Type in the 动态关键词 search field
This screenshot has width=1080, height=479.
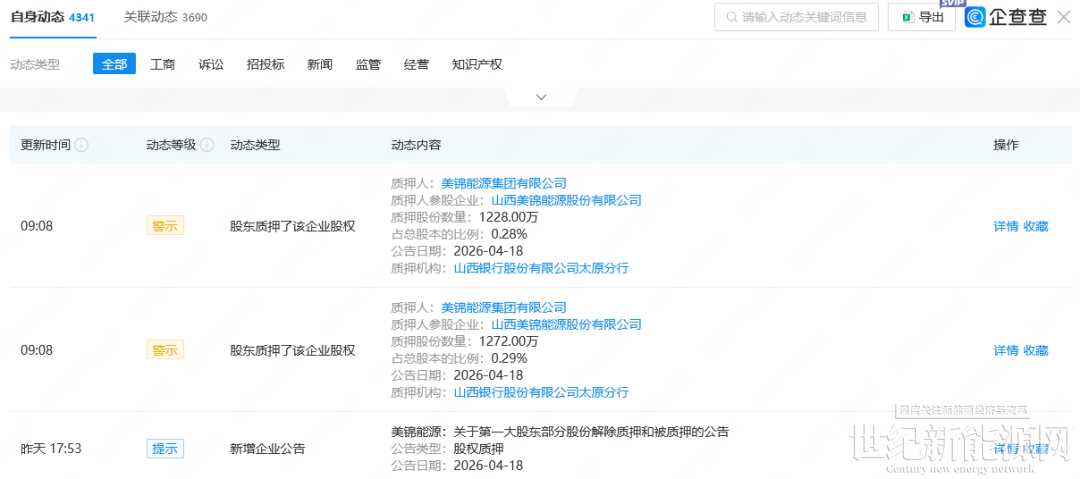pyautogui.click(x=805, y=17)
